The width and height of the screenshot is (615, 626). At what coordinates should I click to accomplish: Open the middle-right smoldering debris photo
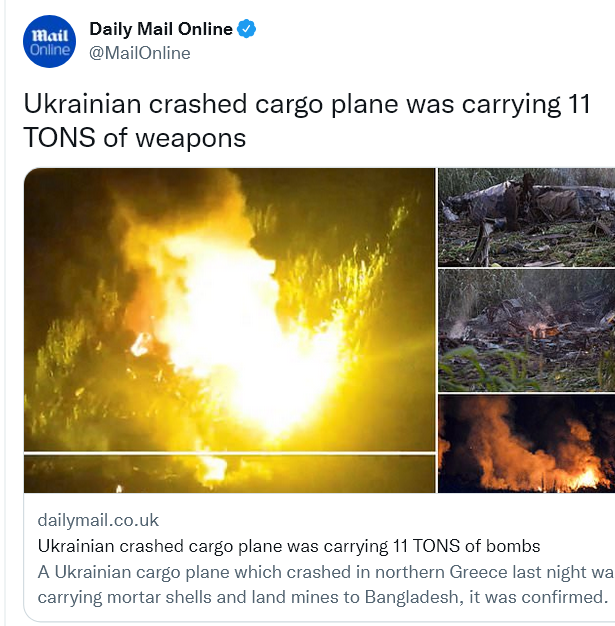coord(526,331)
